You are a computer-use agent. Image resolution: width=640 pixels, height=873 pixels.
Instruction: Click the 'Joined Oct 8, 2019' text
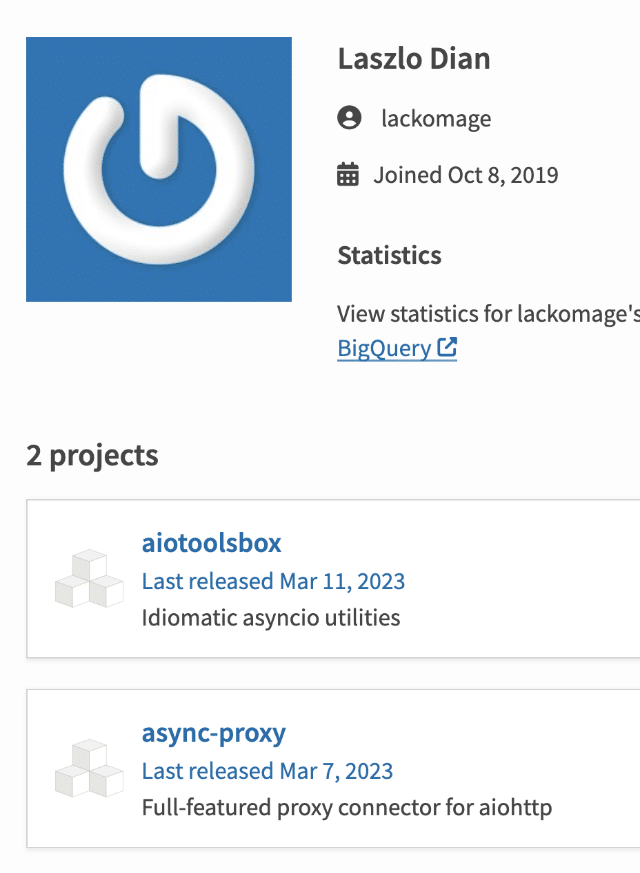pos(466,176)
